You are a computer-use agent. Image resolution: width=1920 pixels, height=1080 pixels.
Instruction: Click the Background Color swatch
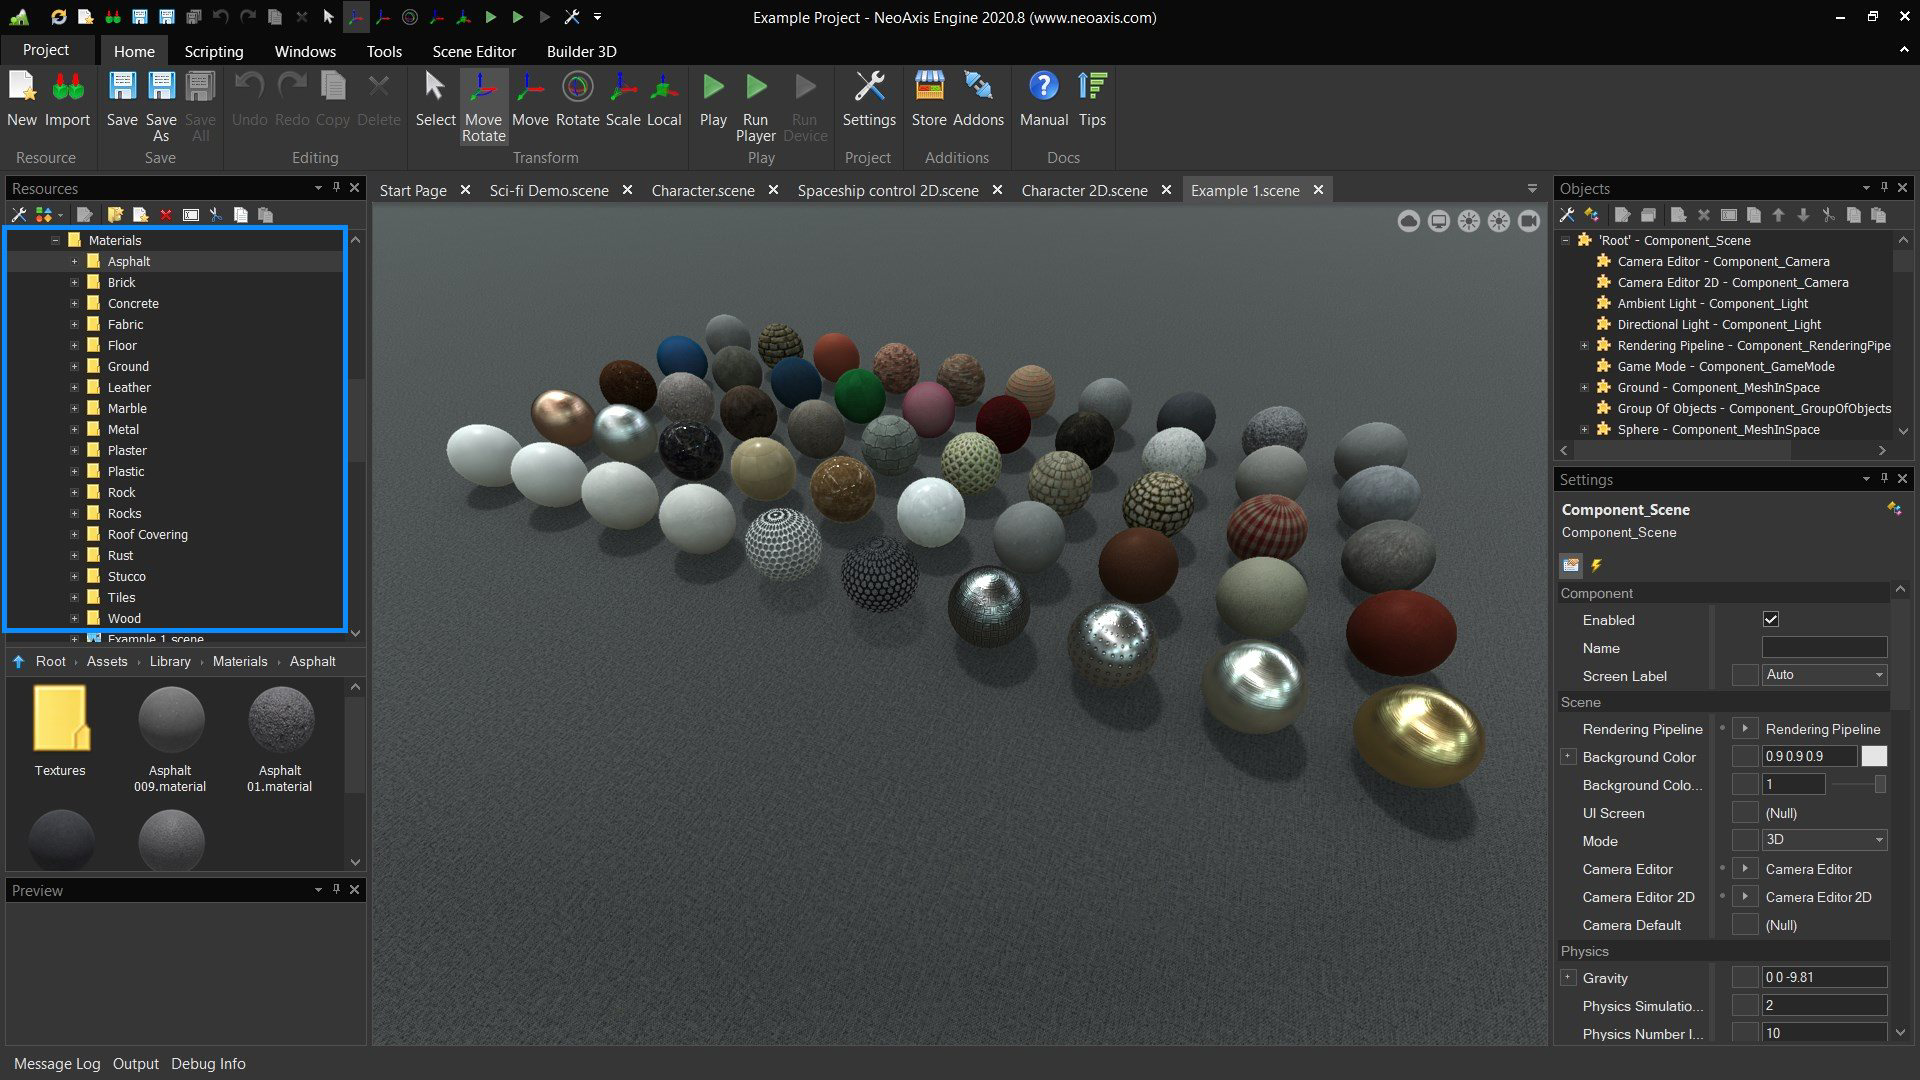(1873, 756)
